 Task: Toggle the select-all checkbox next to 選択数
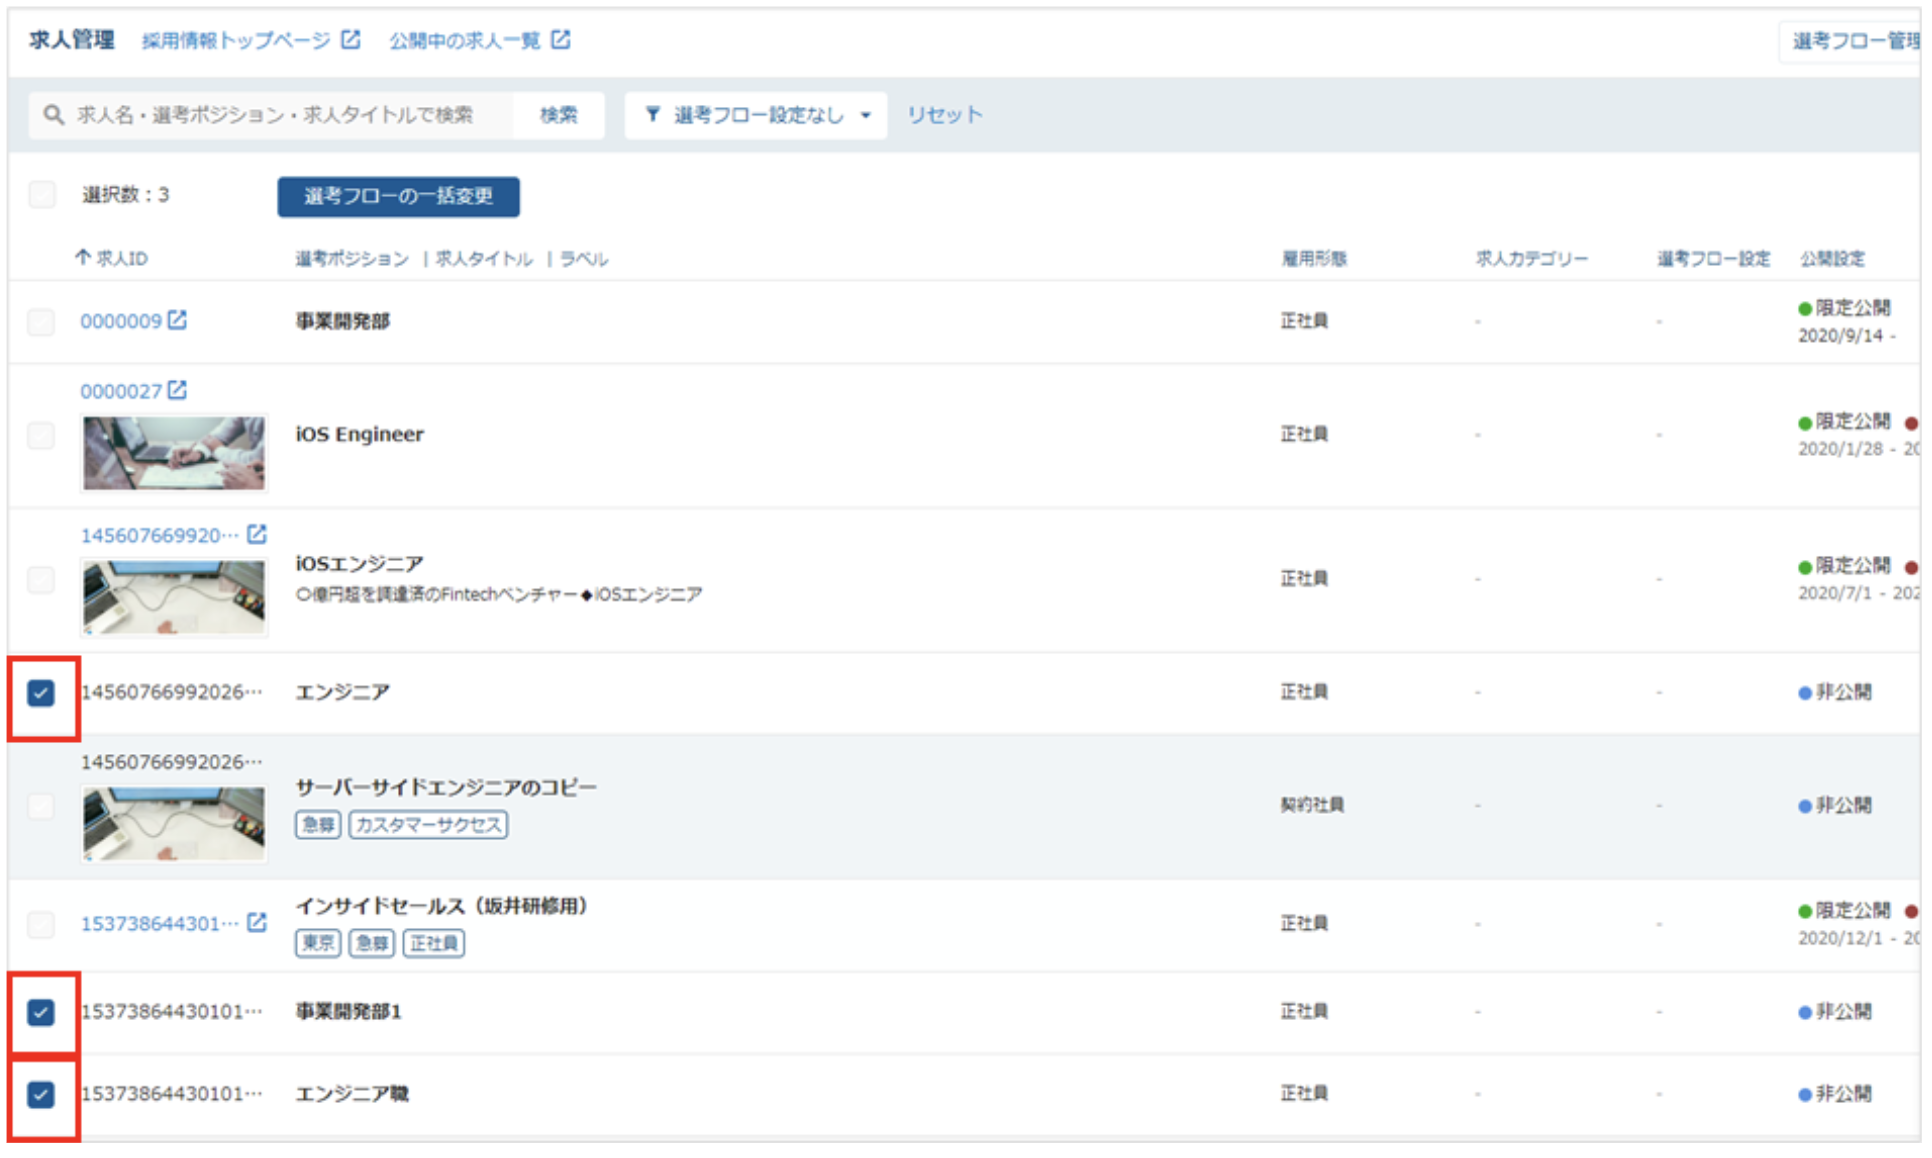[42, 194]
